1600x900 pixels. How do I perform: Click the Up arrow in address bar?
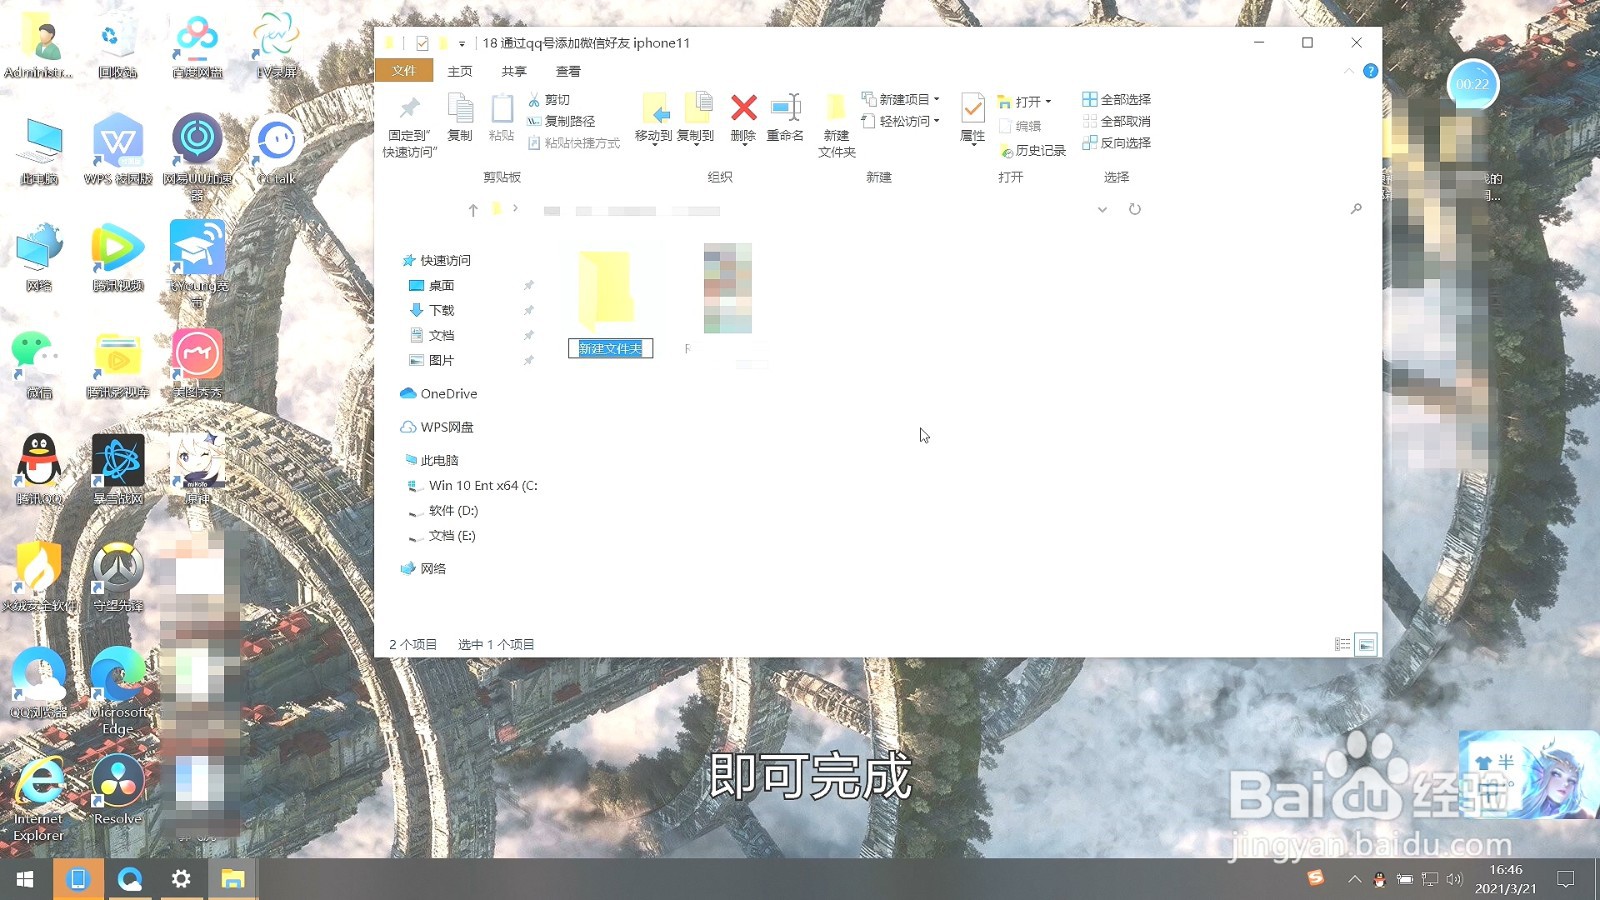click(473, 210)
